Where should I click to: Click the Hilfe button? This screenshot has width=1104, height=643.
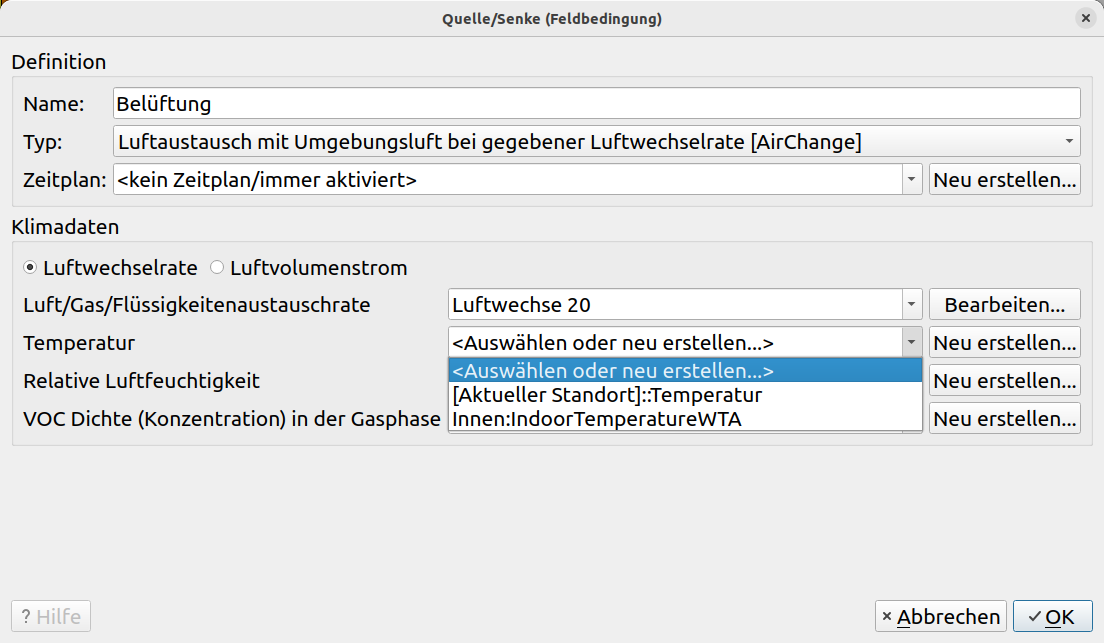51,617
